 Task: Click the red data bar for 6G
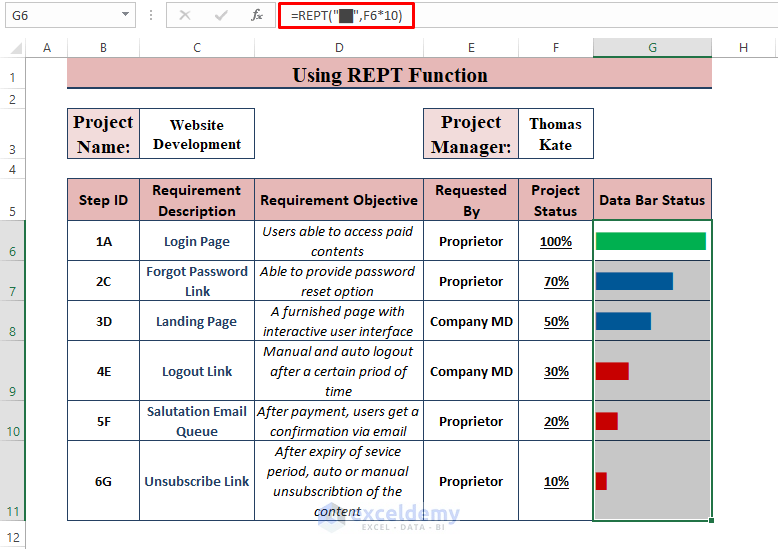[601, 481]
